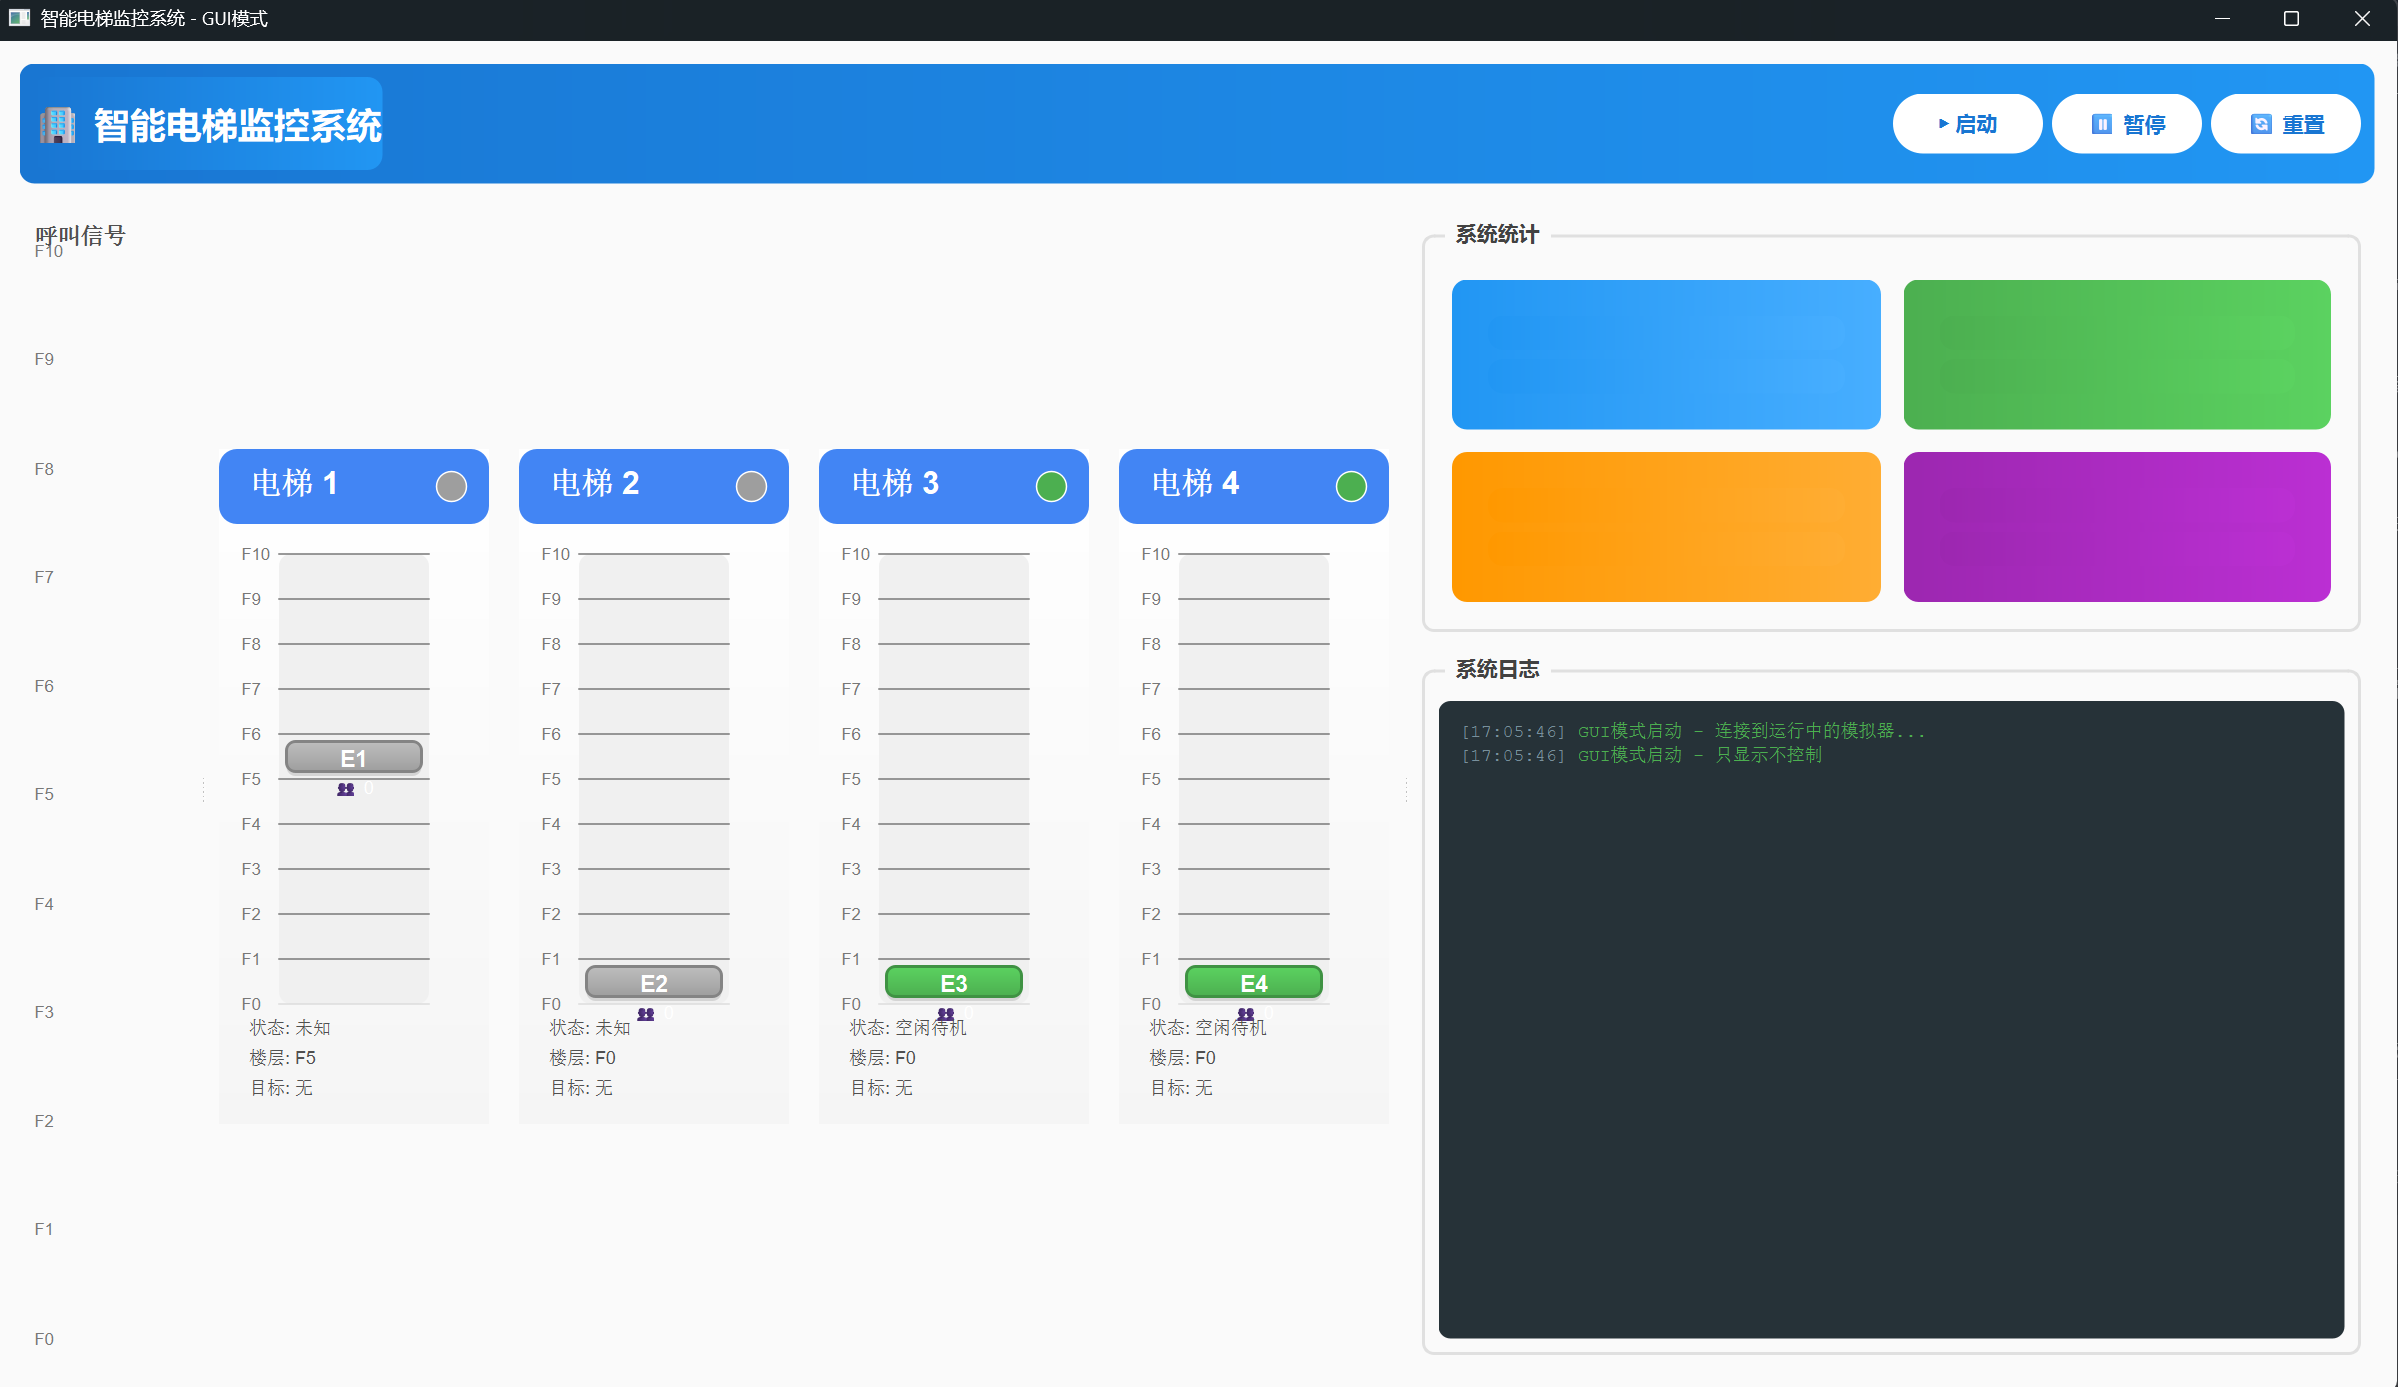Click inside the system log area

click(x=1890, y=1020)
